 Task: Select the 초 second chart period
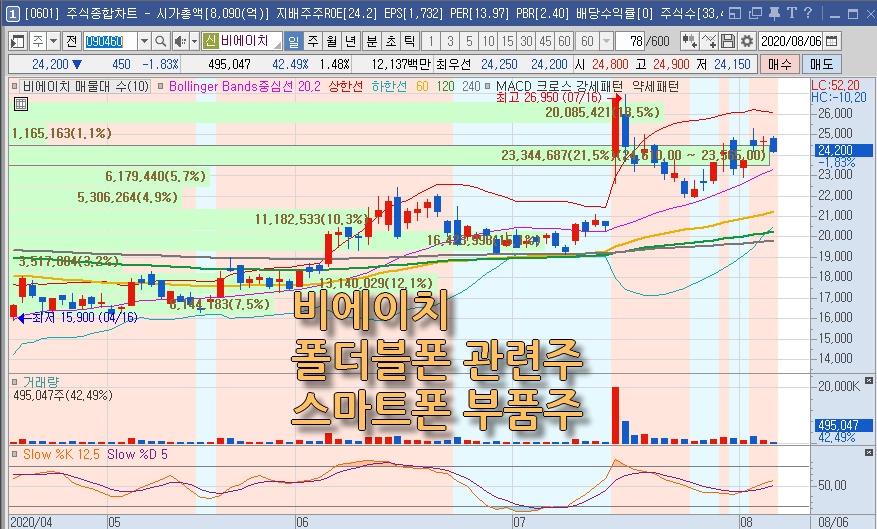click(390, 41)
